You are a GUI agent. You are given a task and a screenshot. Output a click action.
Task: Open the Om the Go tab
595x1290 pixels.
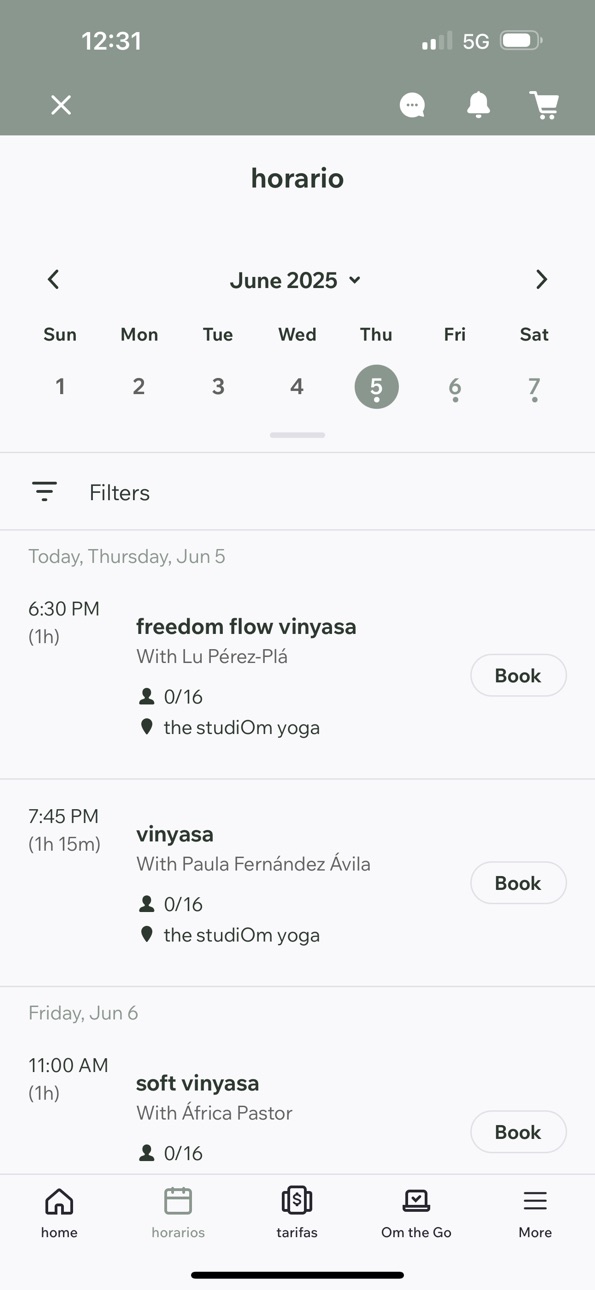[x=416, y=1212]
